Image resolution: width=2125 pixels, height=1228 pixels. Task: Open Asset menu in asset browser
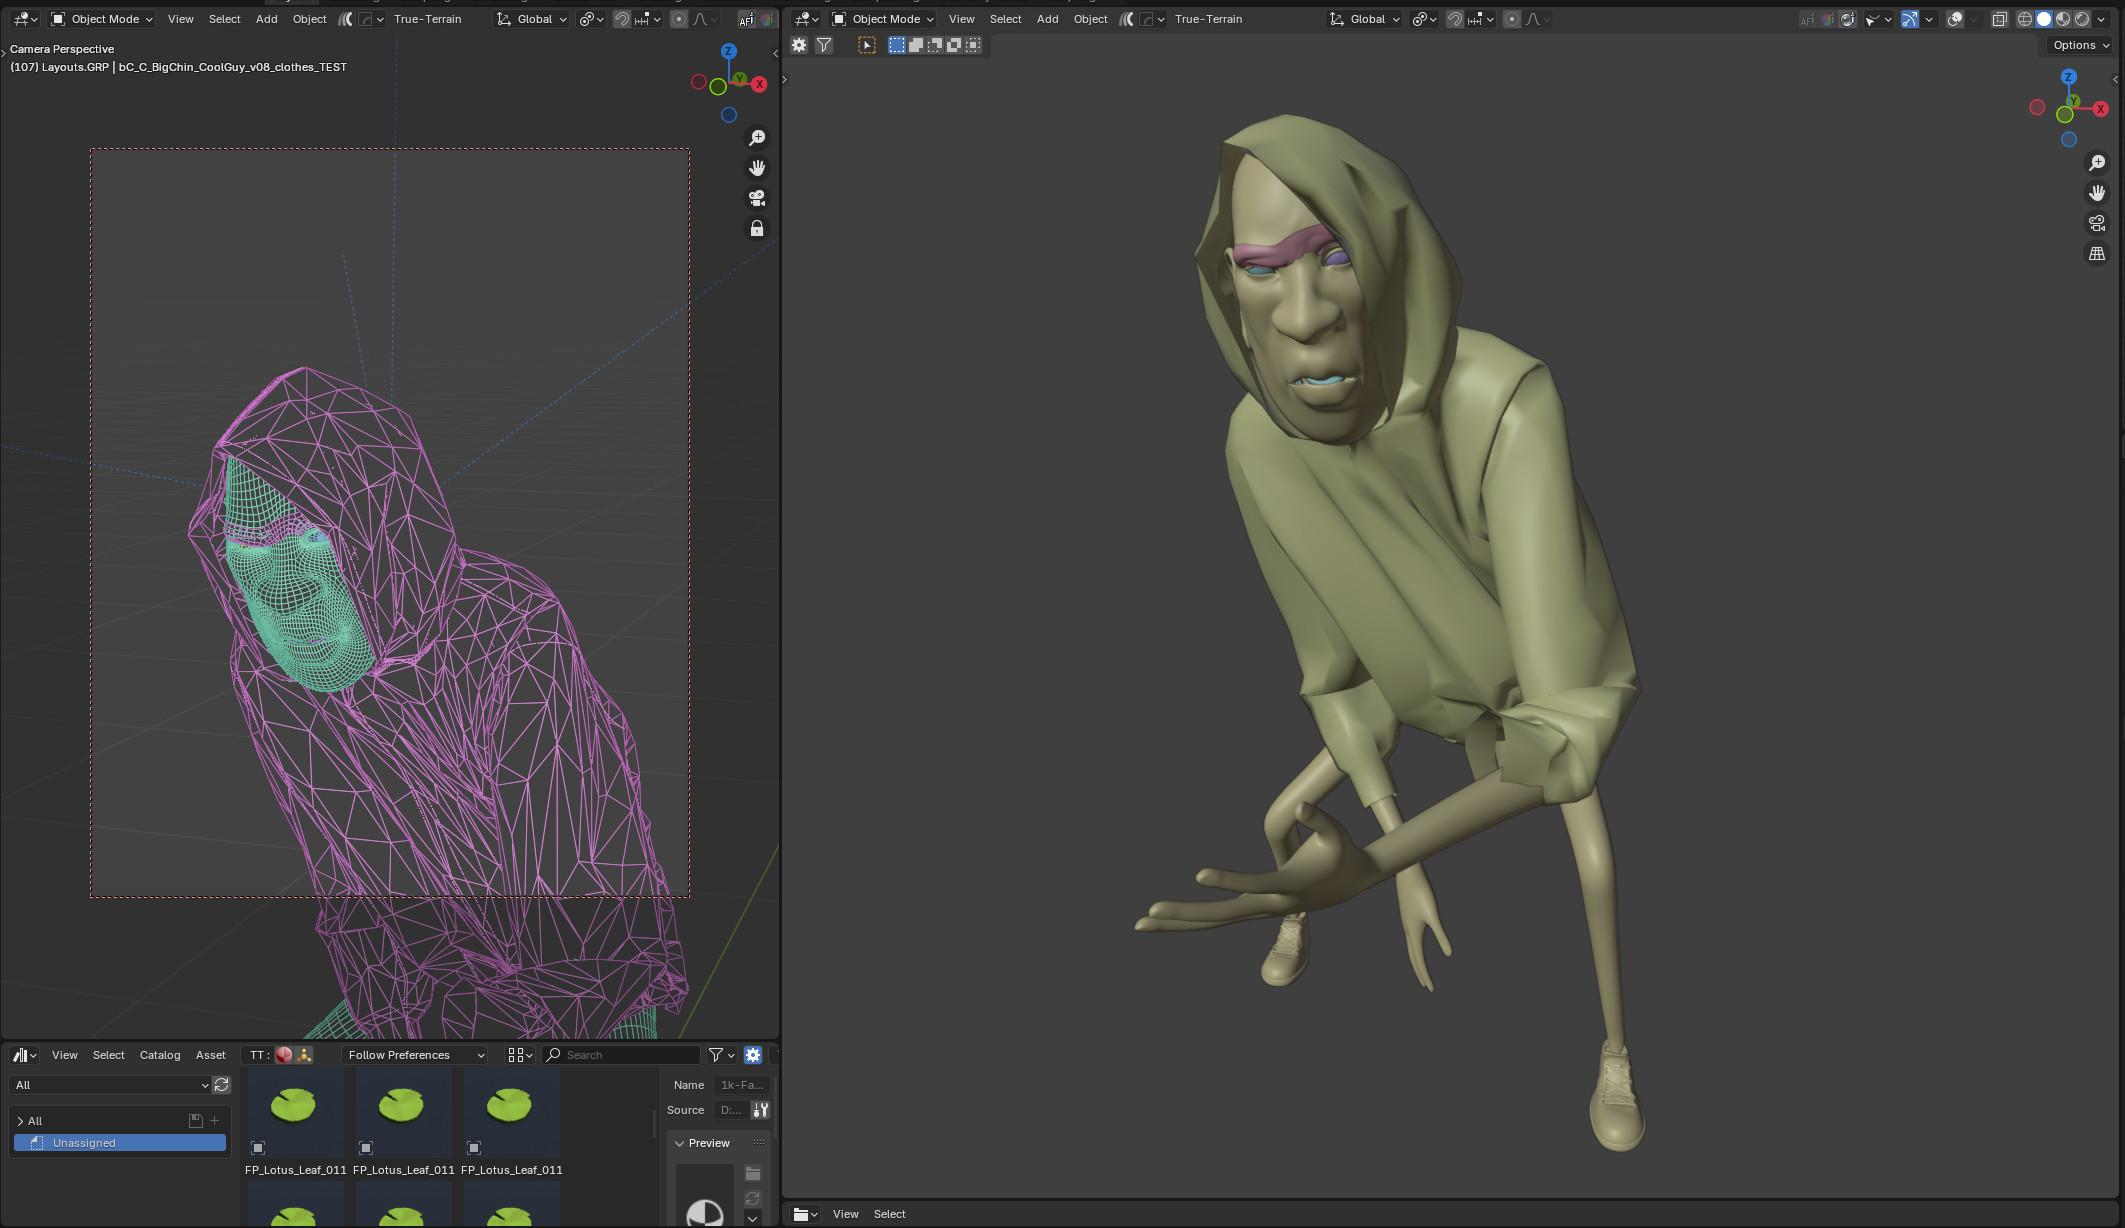coord(210,1055)
